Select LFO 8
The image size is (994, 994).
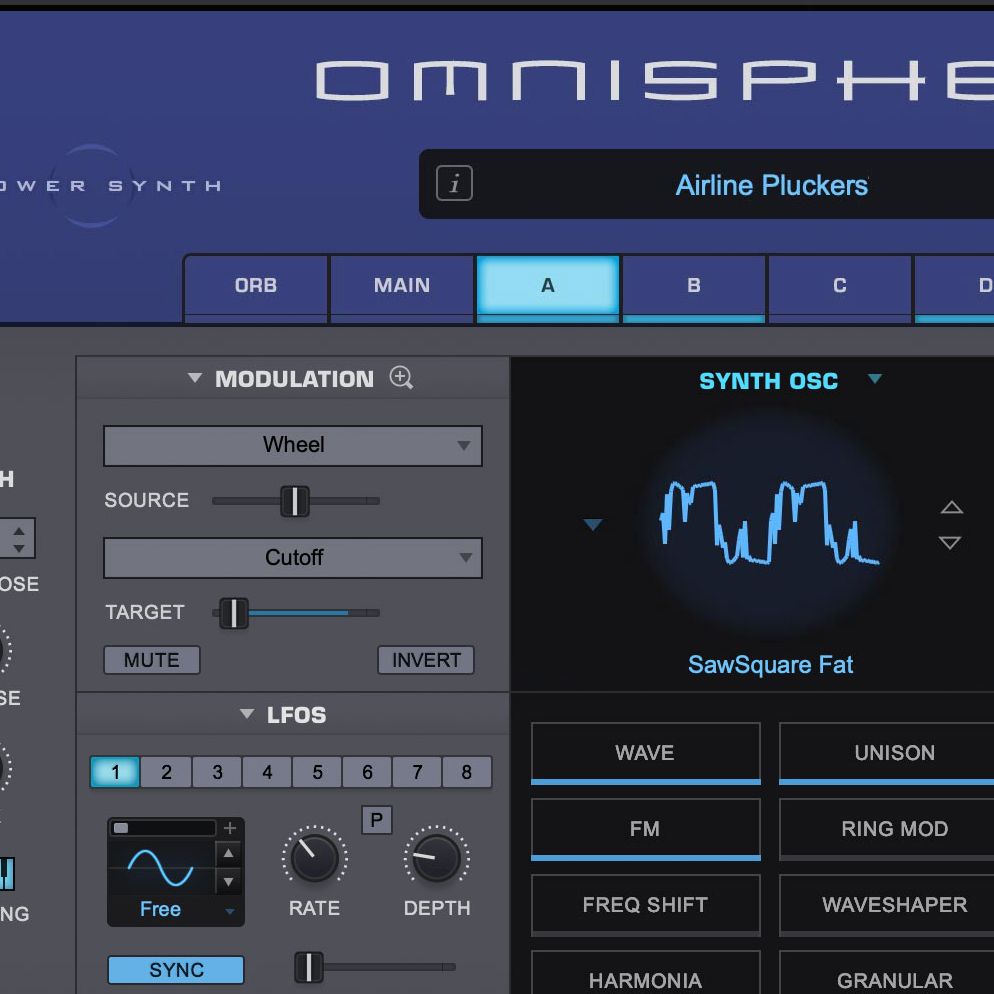[x=467, y=771]
